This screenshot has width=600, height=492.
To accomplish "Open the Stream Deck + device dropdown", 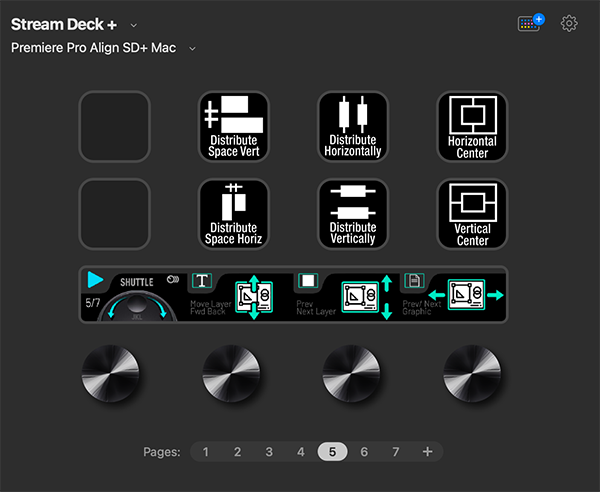I will pos(134,25).
